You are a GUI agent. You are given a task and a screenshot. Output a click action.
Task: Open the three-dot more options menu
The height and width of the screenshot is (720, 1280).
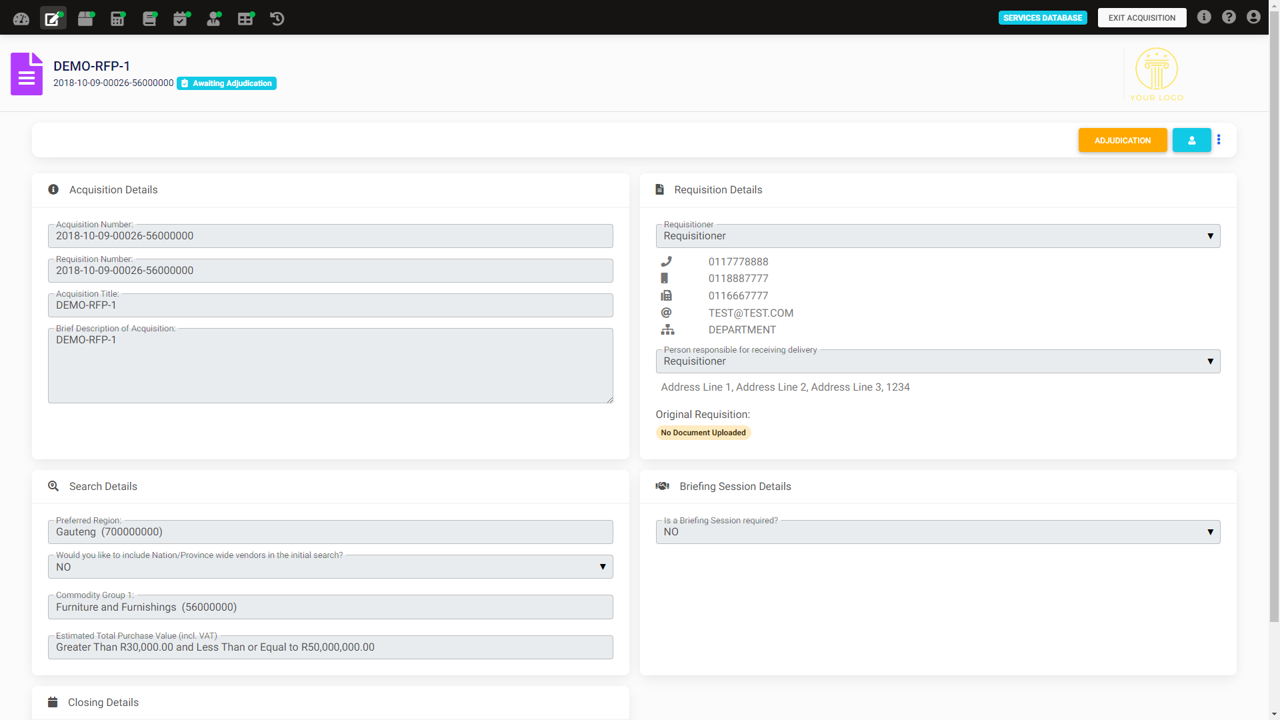click(1219, 140)
